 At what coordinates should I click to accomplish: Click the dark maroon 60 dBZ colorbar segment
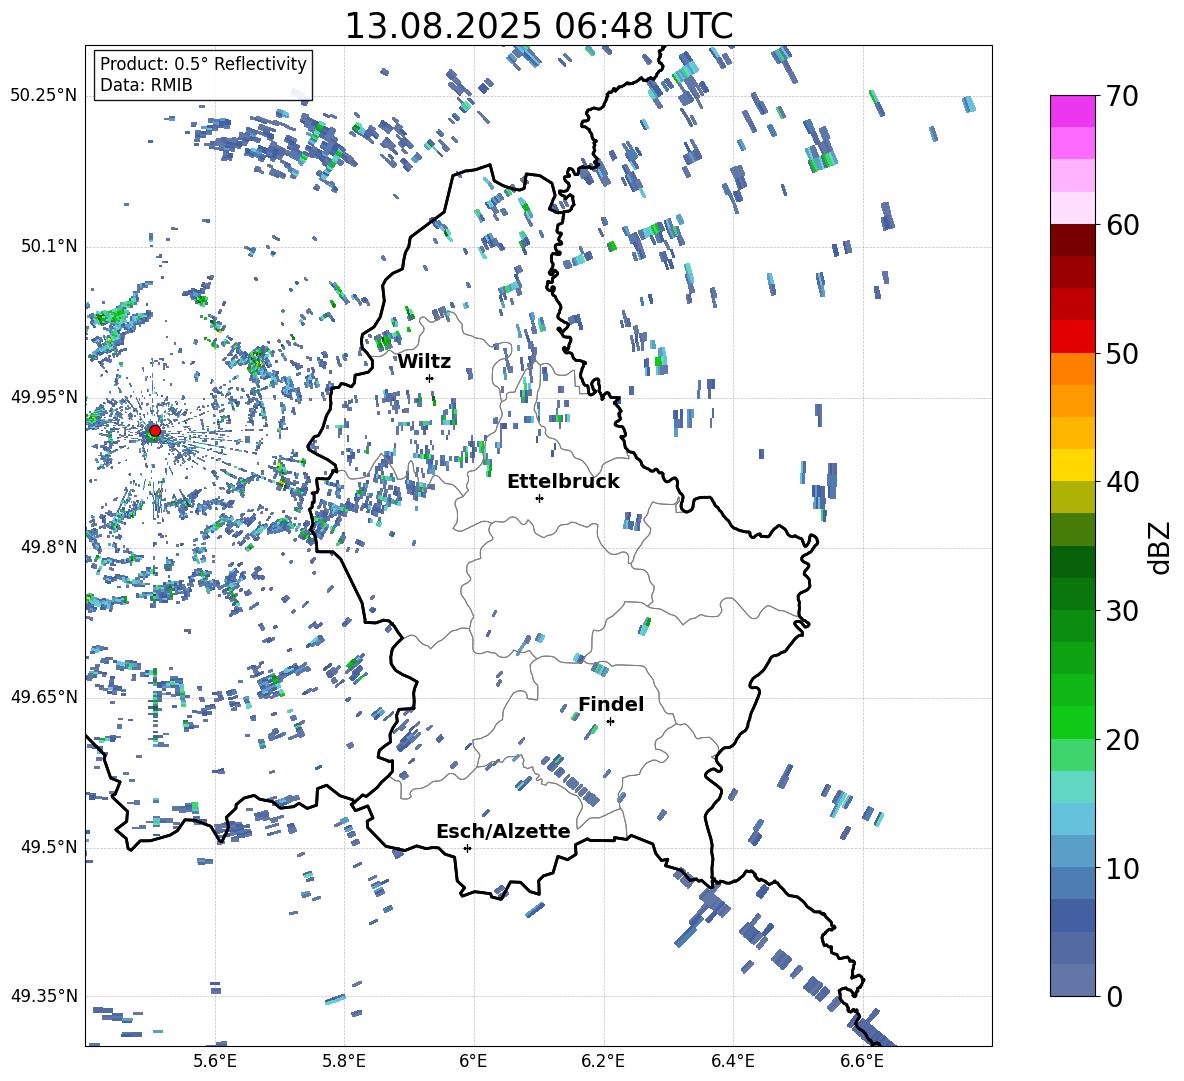pyautogui.click(x=1072, y=240)
